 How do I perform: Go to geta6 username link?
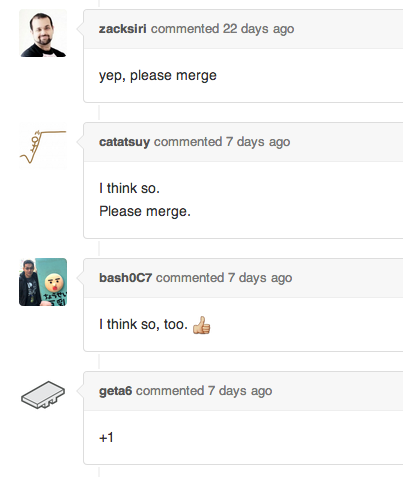(x=115, y=391)
